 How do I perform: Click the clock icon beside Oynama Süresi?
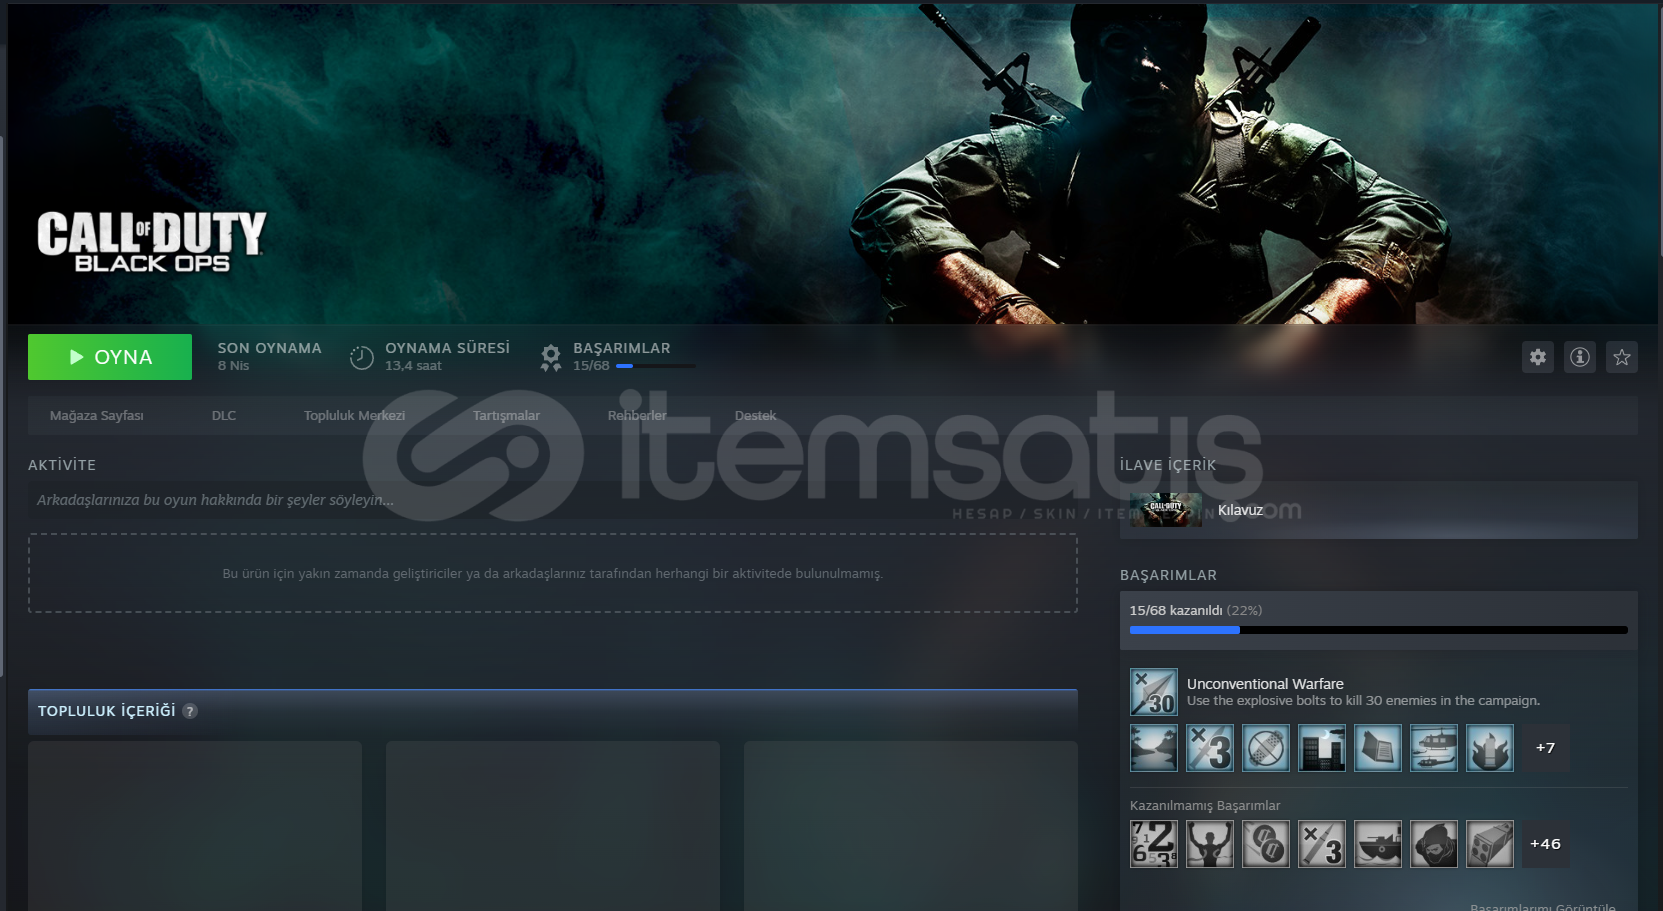point(361,357)
